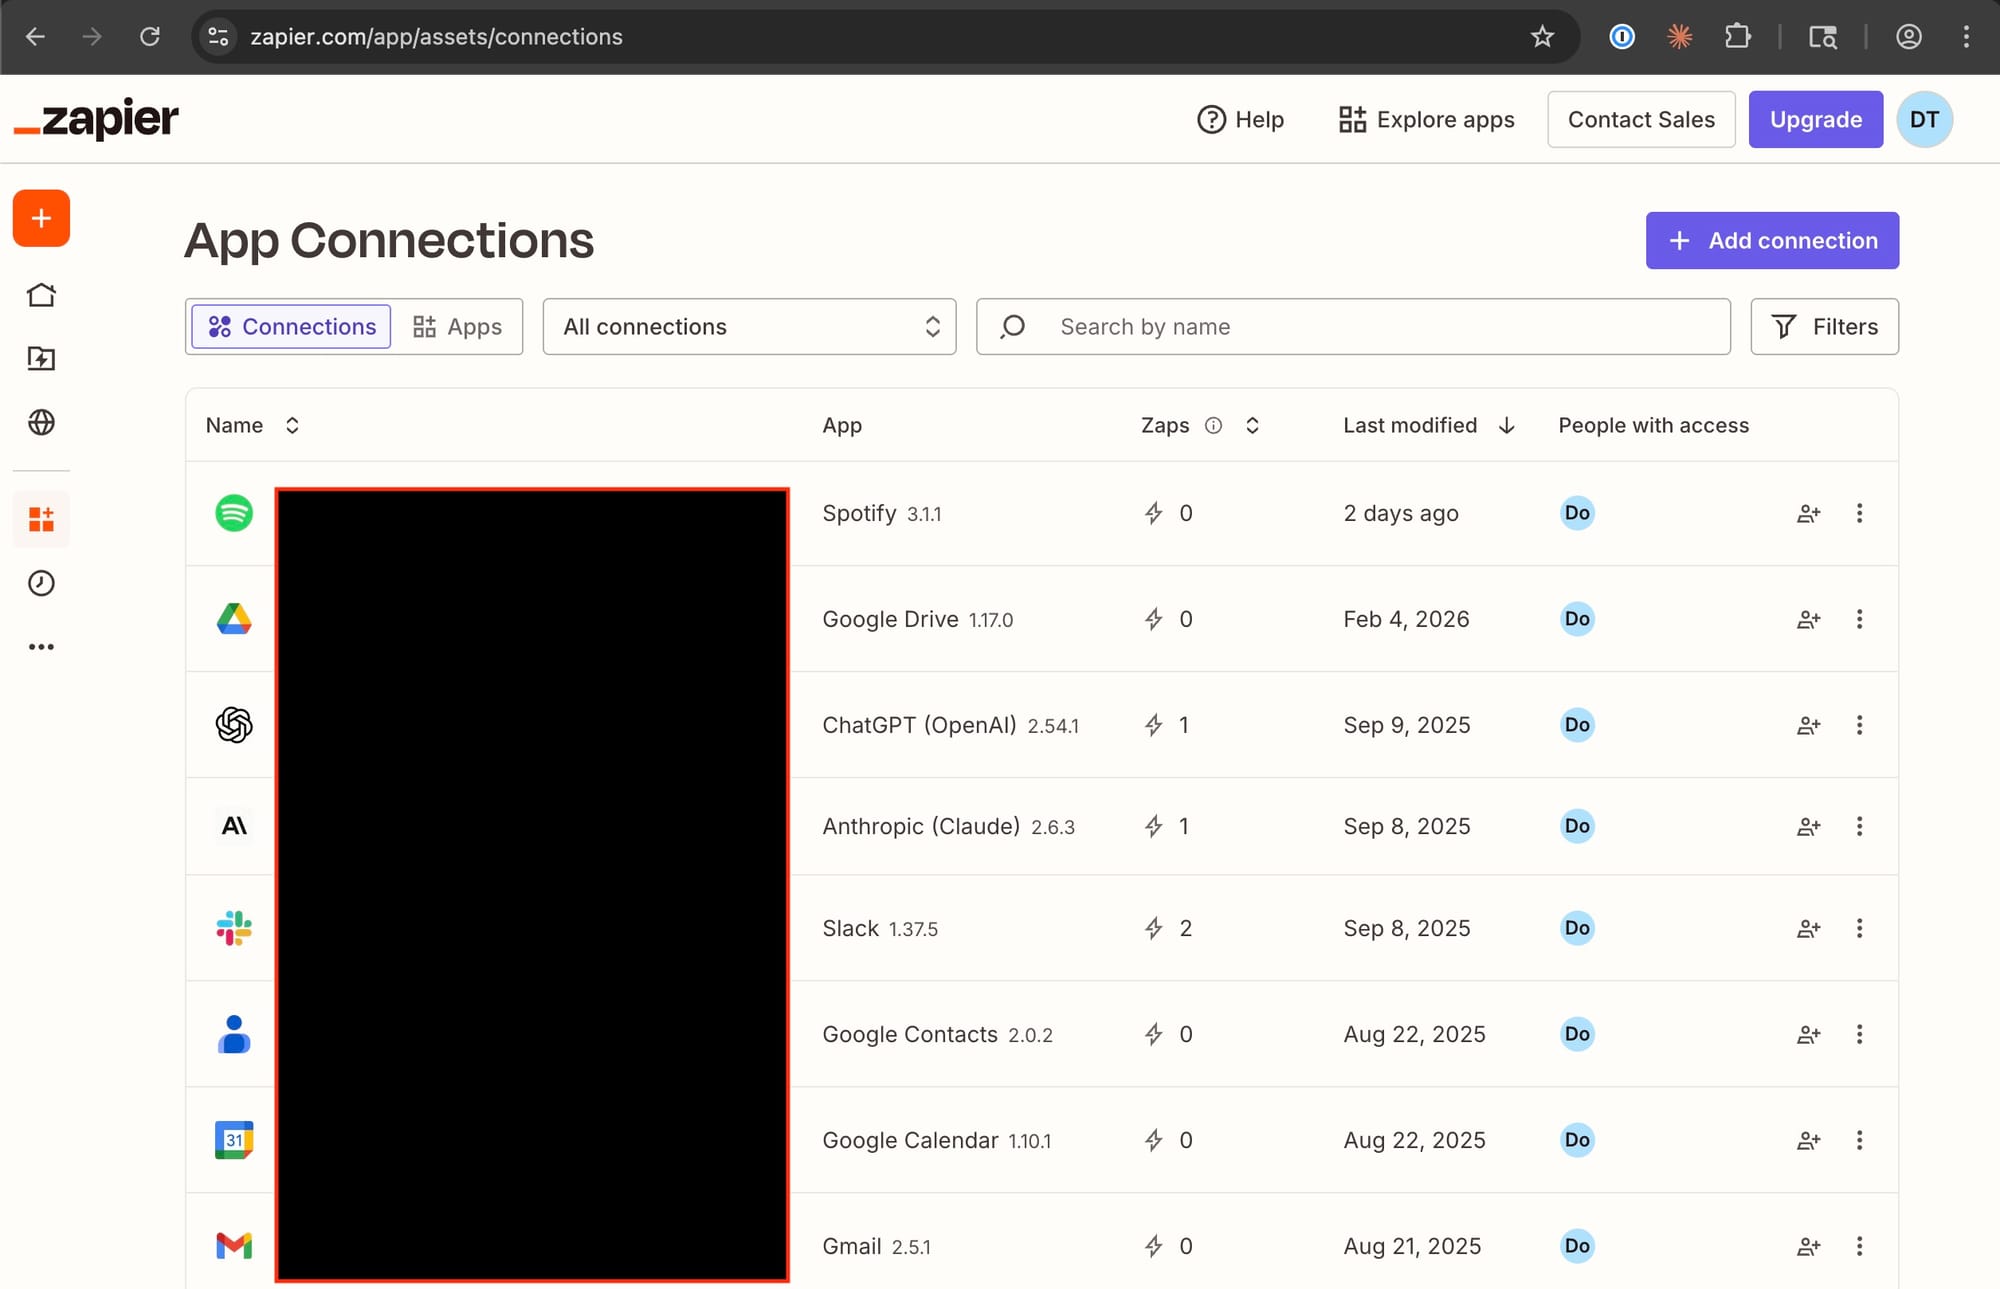Open kebab menu for Slack connection
Image resolution: width=2000 pixels, height=1289 pixels.
click(x=1859, y=928)
